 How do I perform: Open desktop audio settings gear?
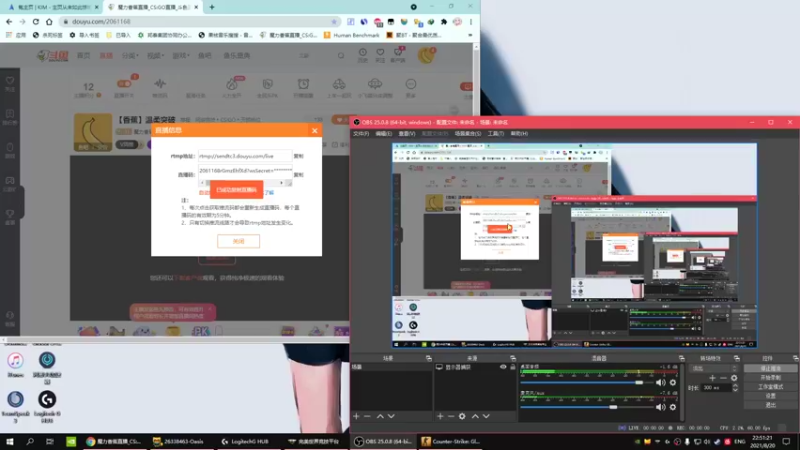673,382
